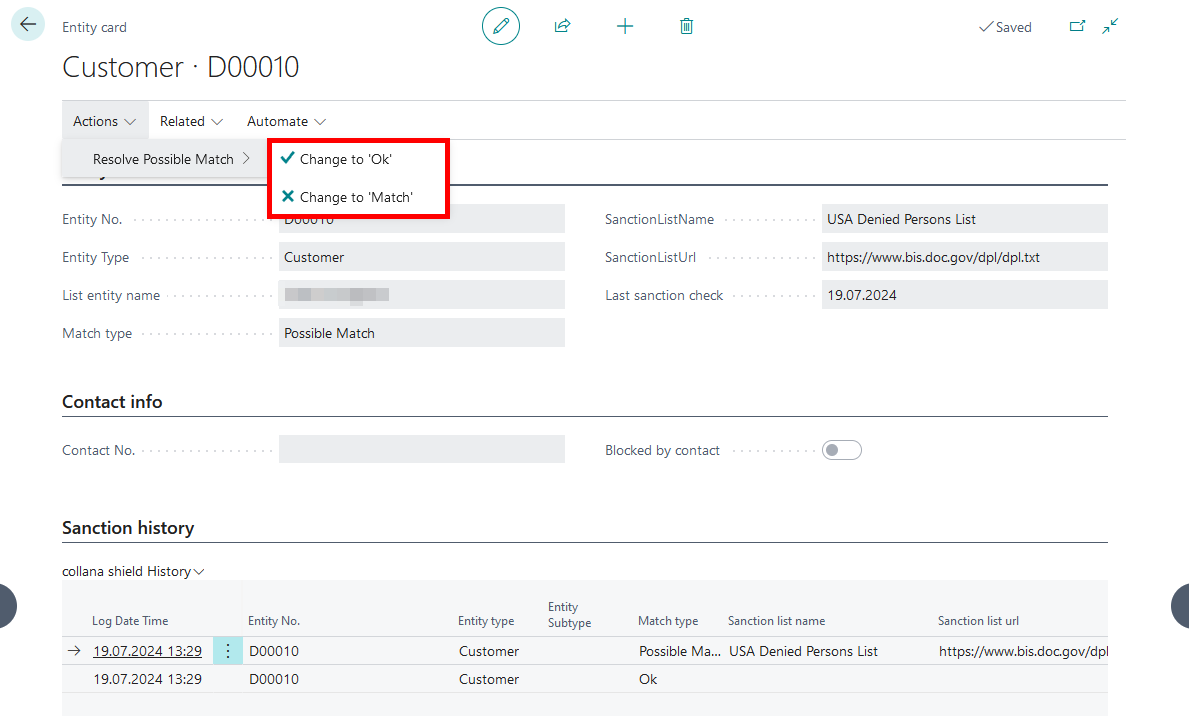Click the Entity Type field
This screenshot has height=716, width=1189.
coord(422,257)
